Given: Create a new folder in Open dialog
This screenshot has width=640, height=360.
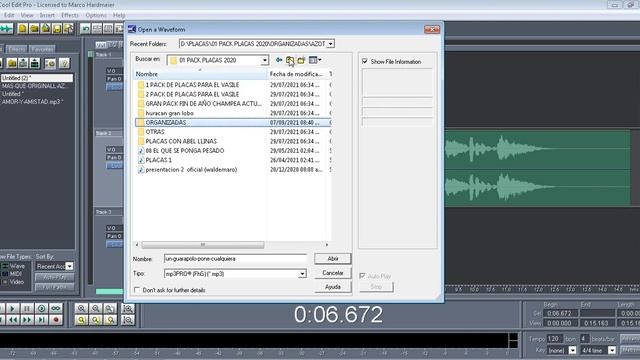Looking at the screenshot, I should [x=301, y=60].
